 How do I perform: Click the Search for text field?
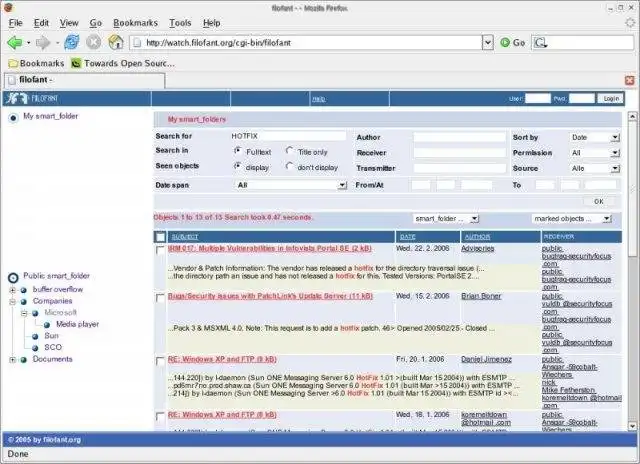288,136
